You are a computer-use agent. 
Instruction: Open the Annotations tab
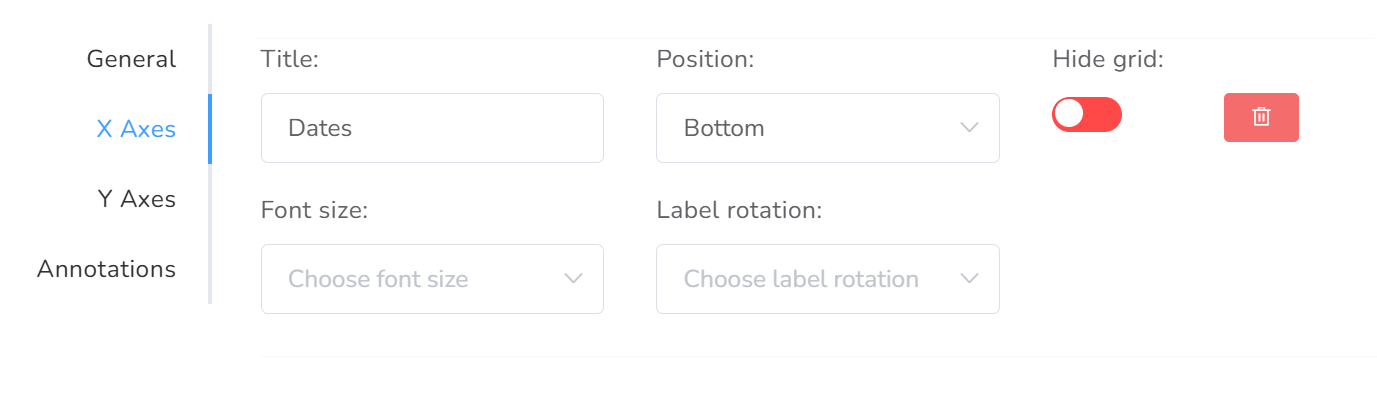106,269
